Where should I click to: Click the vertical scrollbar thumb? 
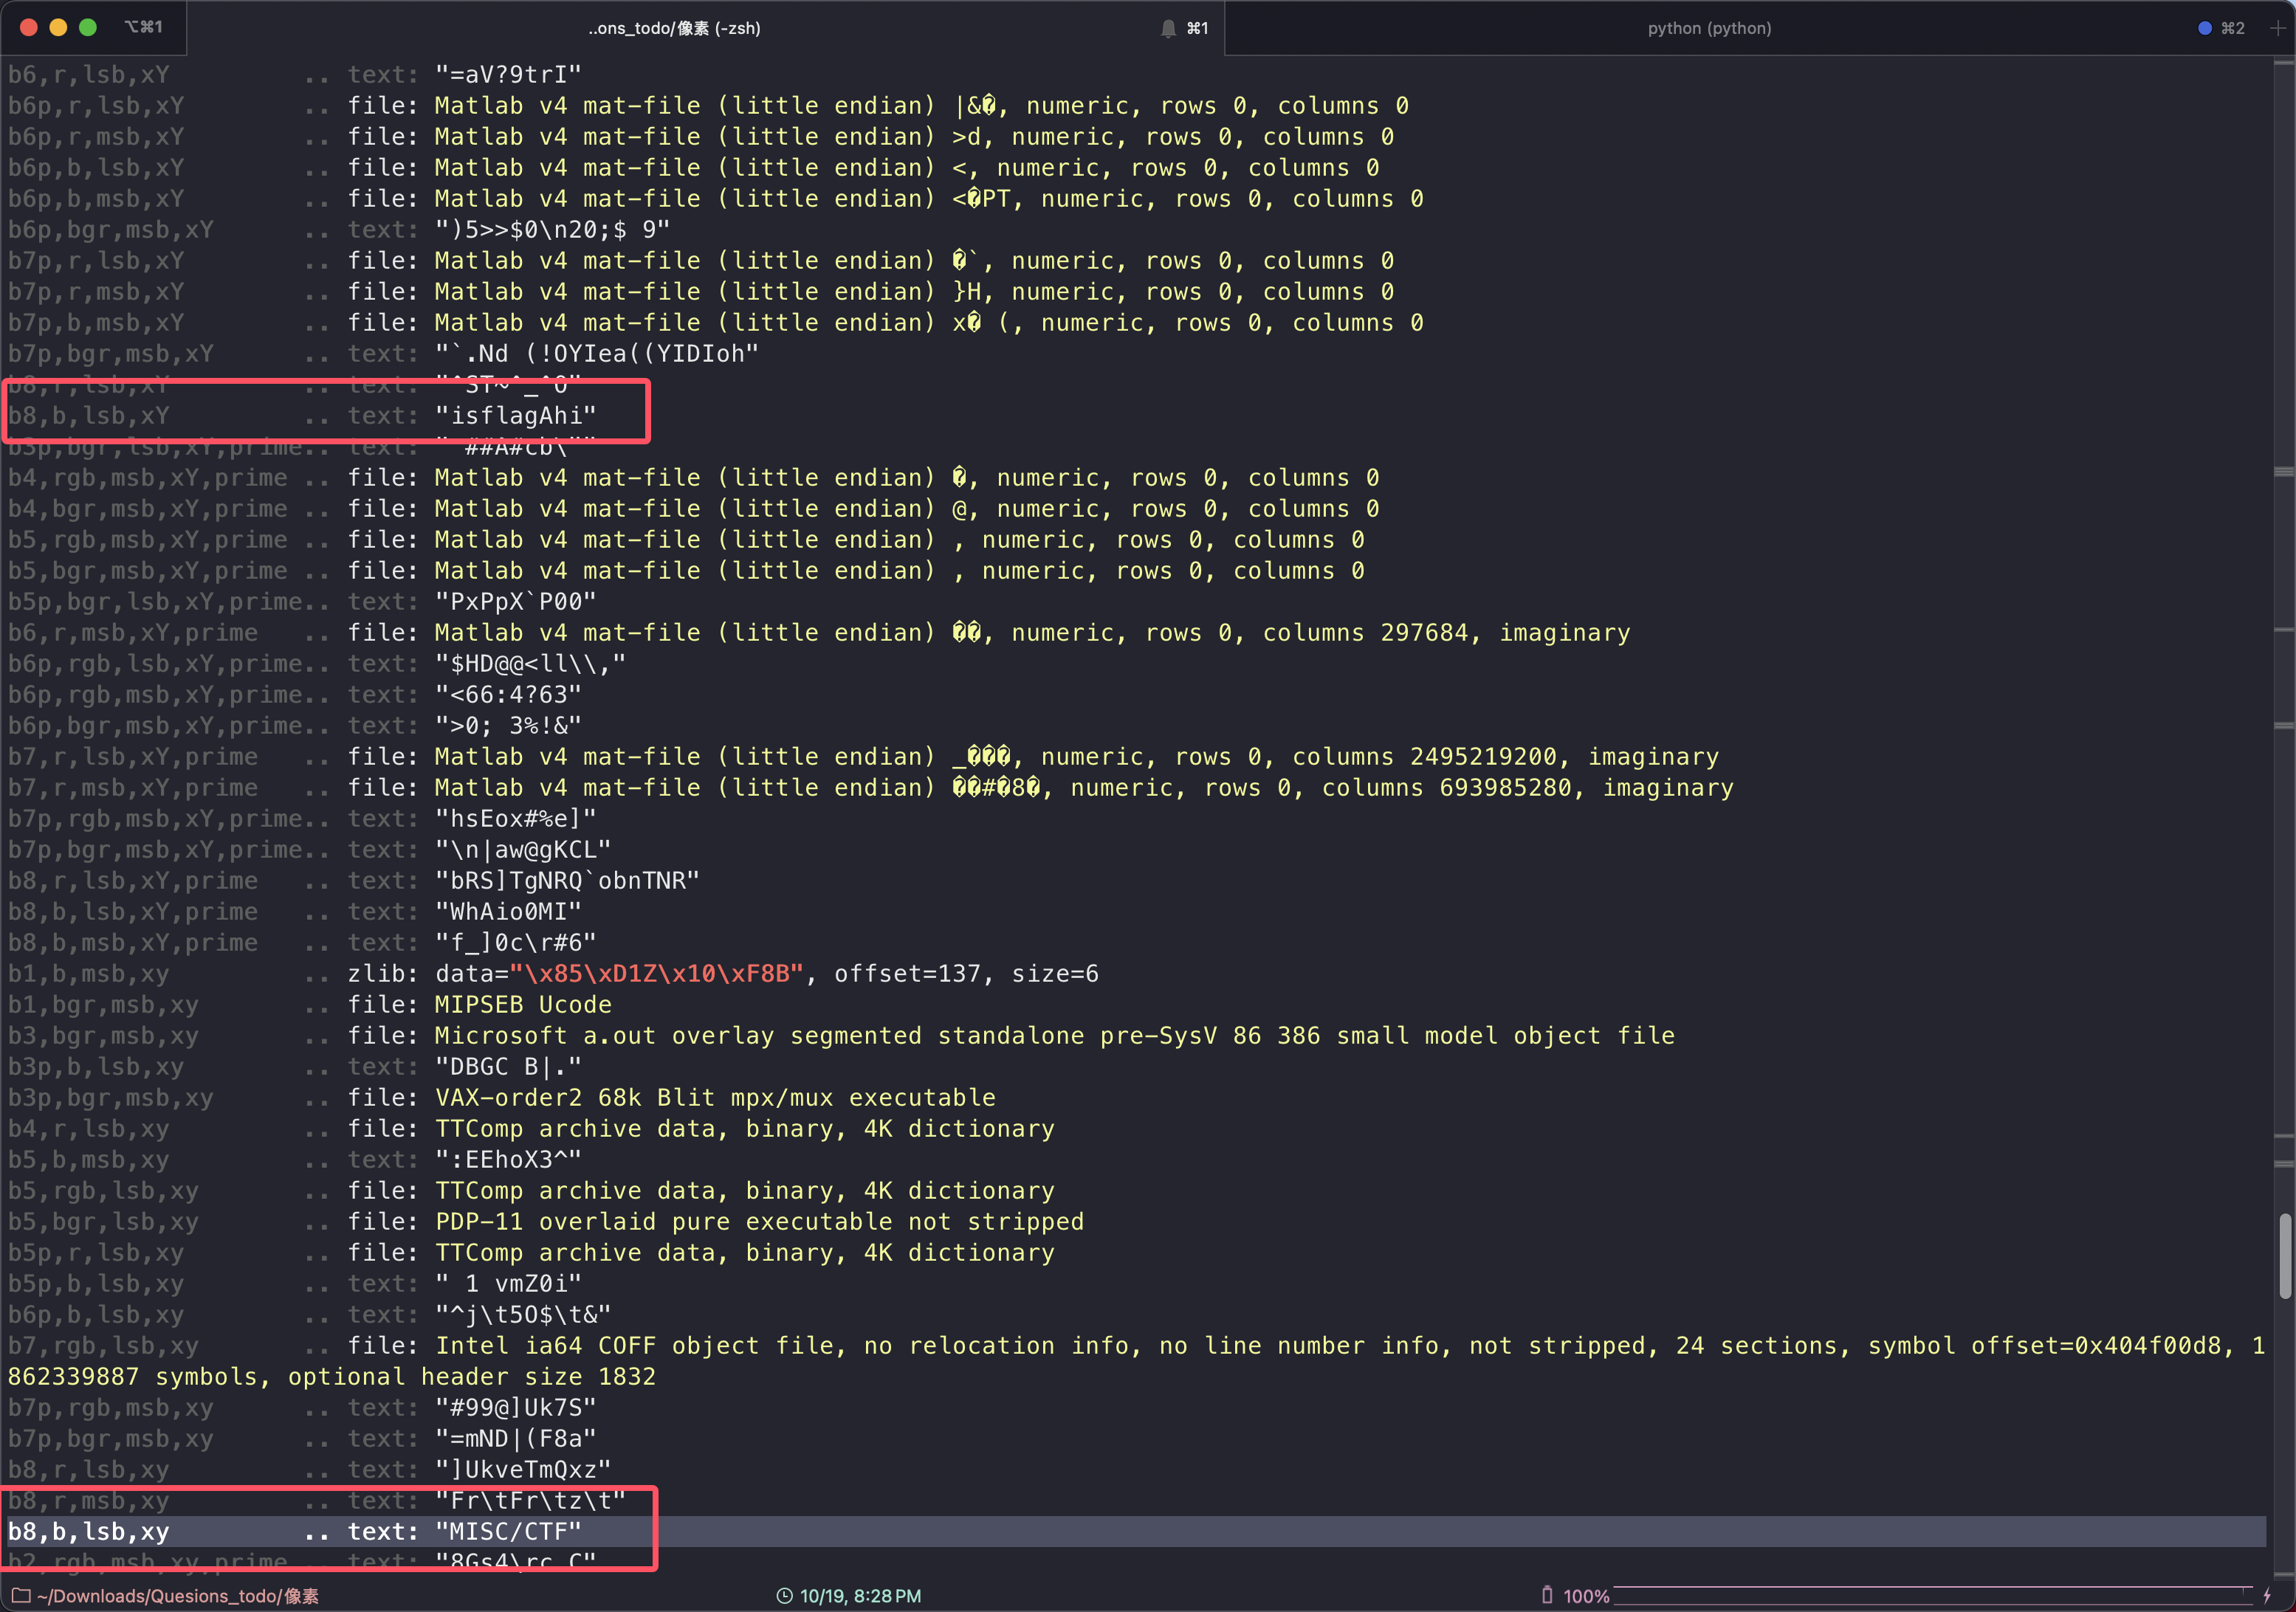2284,1255
